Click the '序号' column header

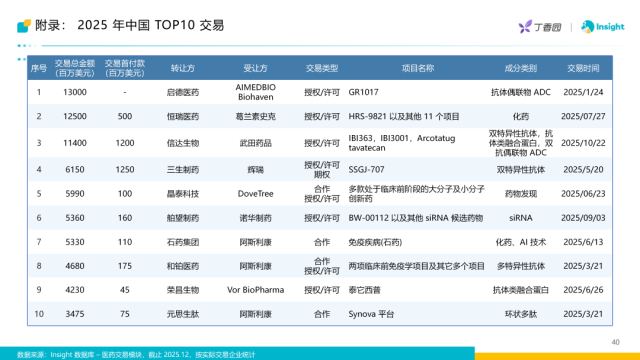(39, 68)
